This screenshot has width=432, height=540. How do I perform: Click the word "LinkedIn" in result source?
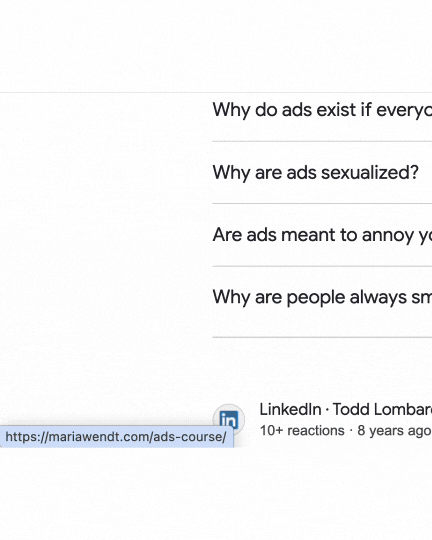(x=290, y=410)
